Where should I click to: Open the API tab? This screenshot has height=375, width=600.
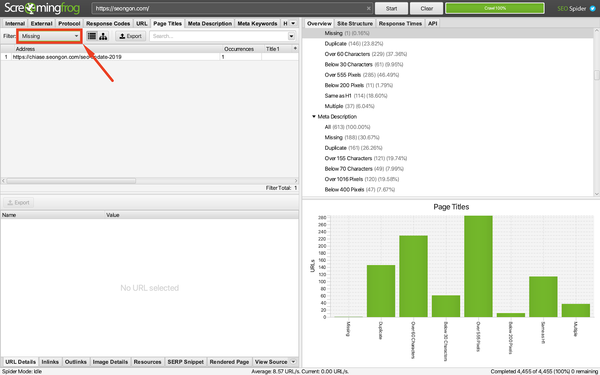tap(432, 23)
